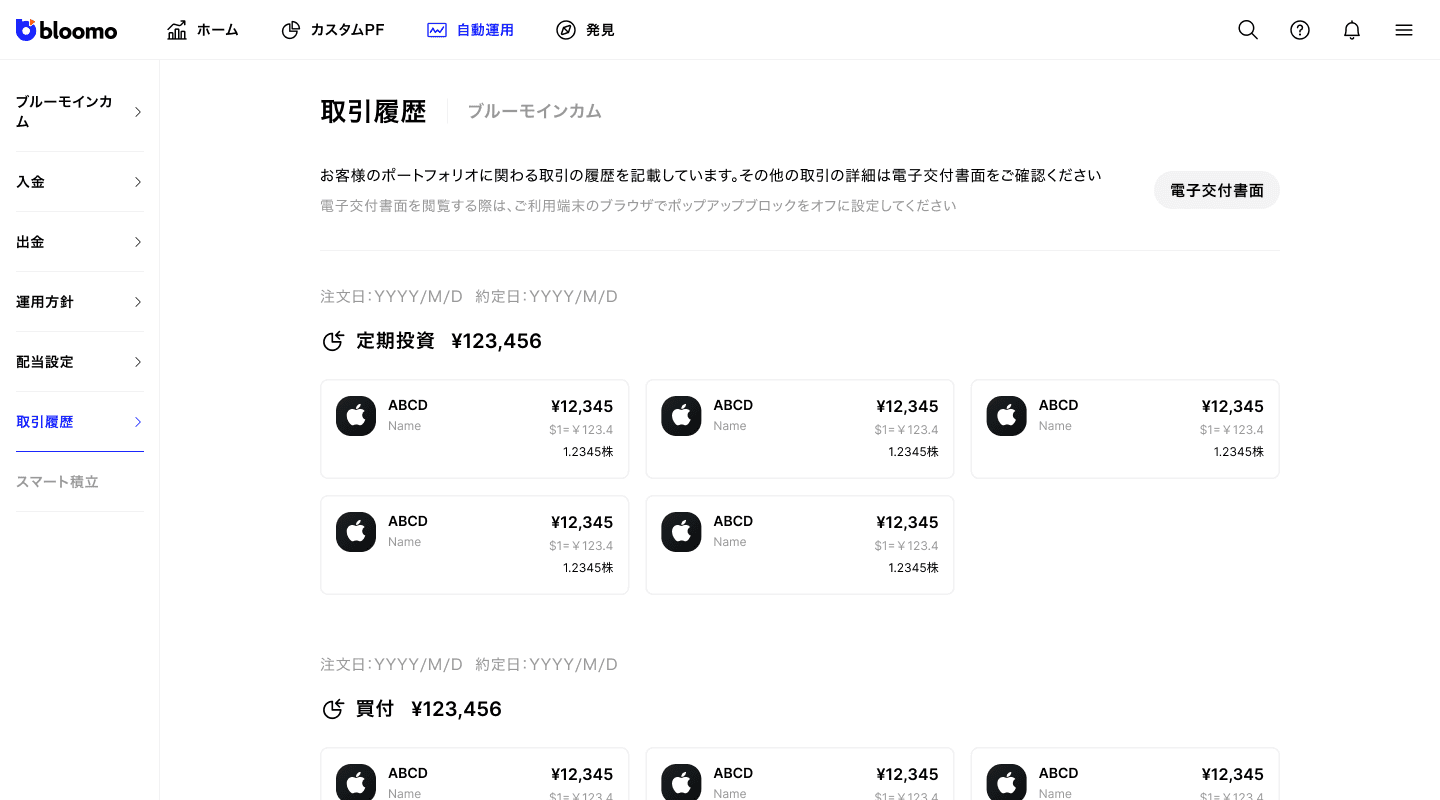
Task: Select スマート積立 in sidebar
Action: pos(80,482)
